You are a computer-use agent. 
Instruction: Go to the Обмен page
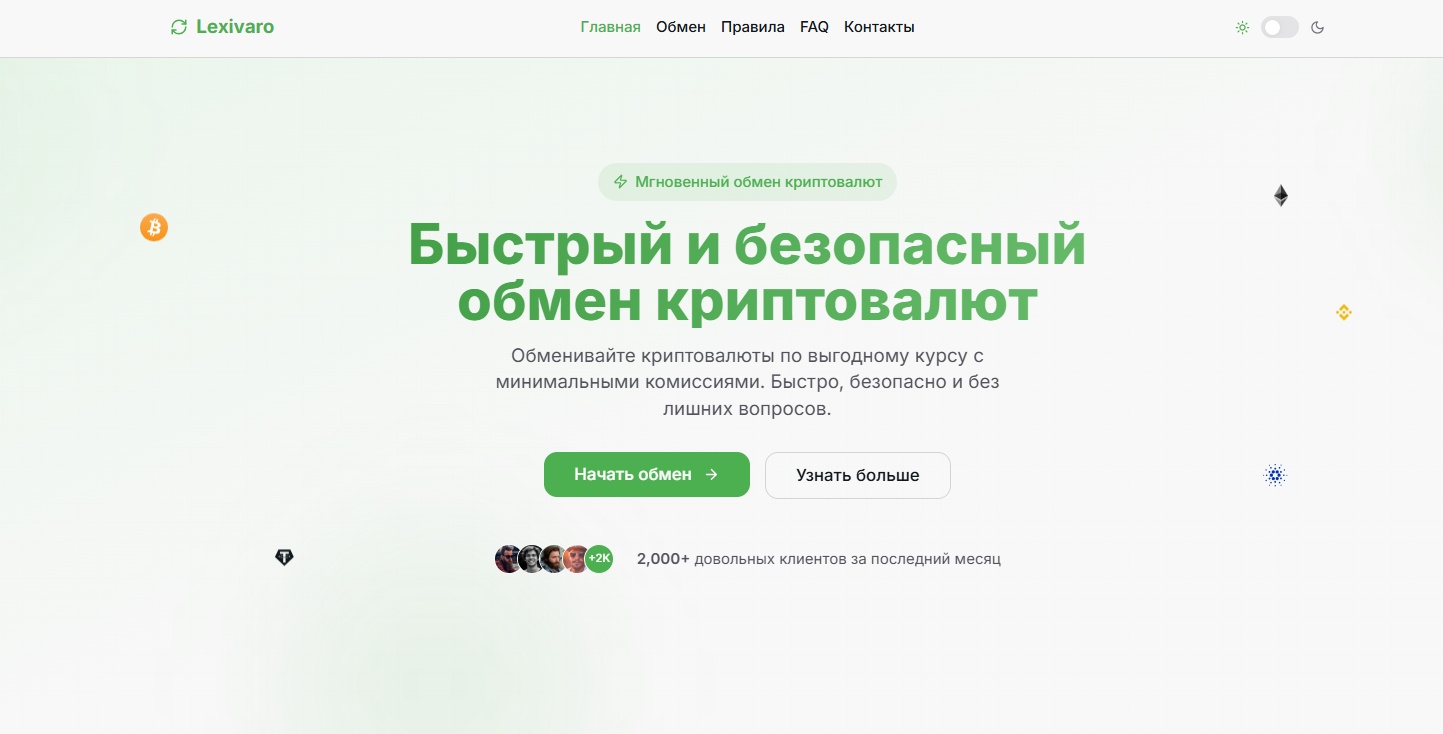(x=680, y=27)
